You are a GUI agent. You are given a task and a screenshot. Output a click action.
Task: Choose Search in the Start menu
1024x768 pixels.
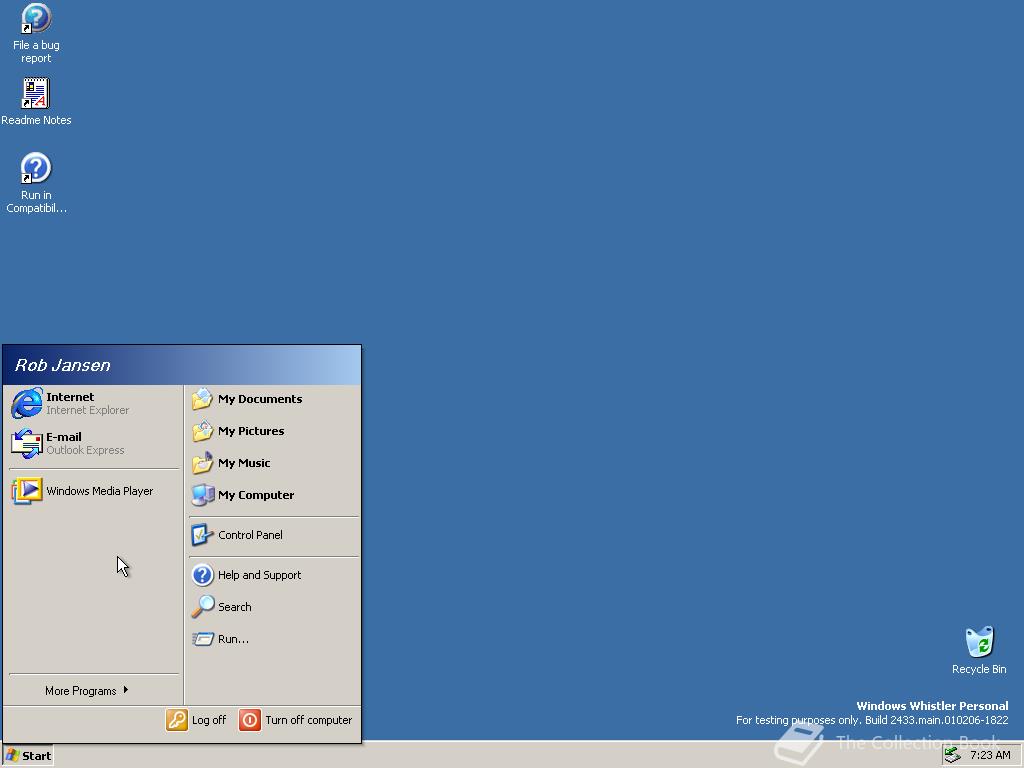tap(274, 607)
